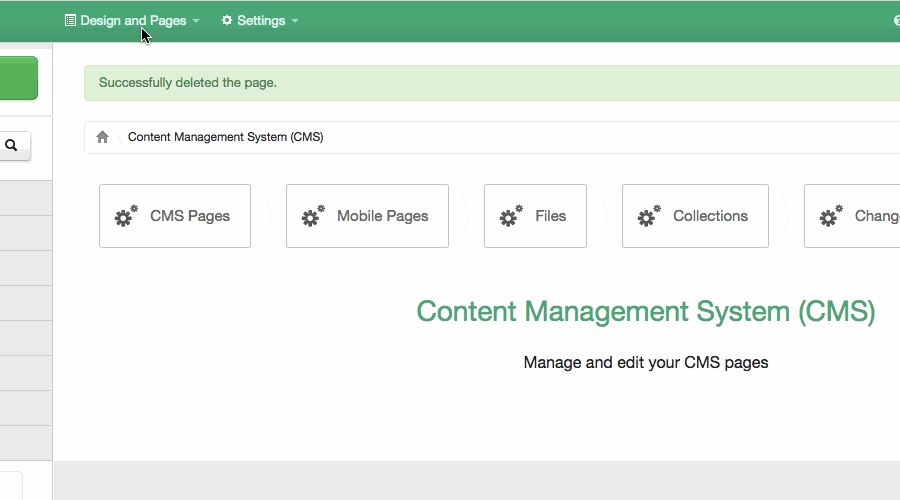Open the Settings menu

pos(260,21)
